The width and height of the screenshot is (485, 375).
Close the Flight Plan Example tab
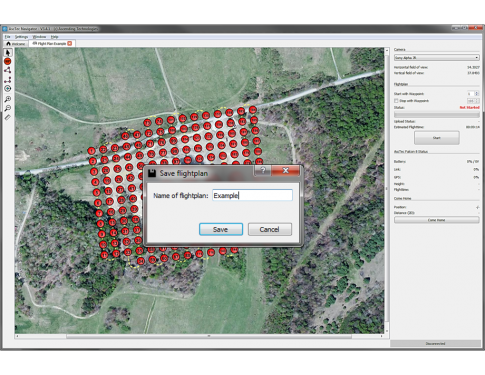(70, 43)
